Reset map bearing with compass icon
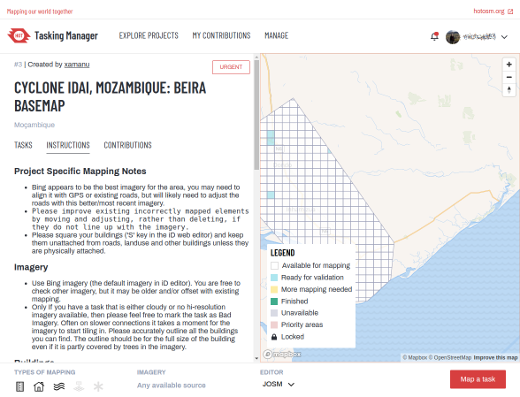The image size is (520, 397). [509, 90]
